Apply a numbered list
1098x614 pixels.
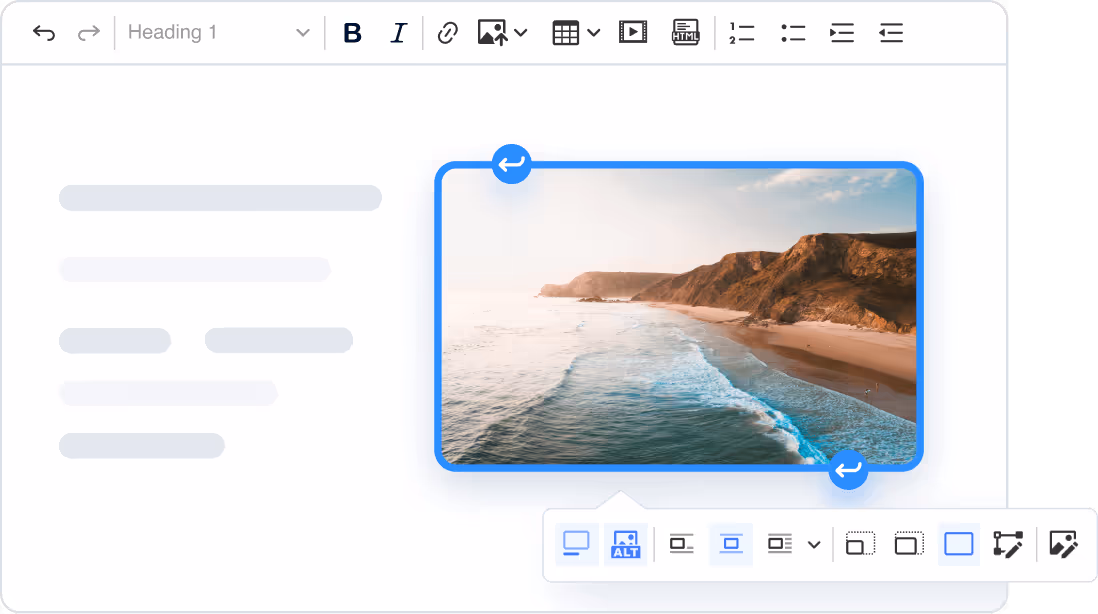(741, 33)
